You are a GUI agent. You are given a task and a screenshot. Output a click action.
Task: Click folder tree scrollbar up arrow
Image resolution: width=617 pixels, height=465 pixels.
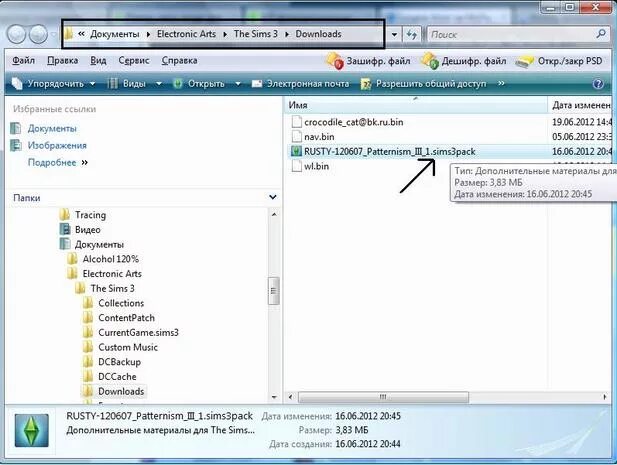click(274, 214)
